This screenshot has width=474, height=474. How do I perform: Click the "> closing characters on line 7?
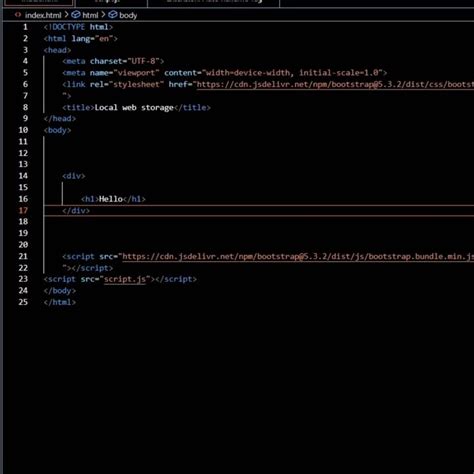tap(67, 96)
